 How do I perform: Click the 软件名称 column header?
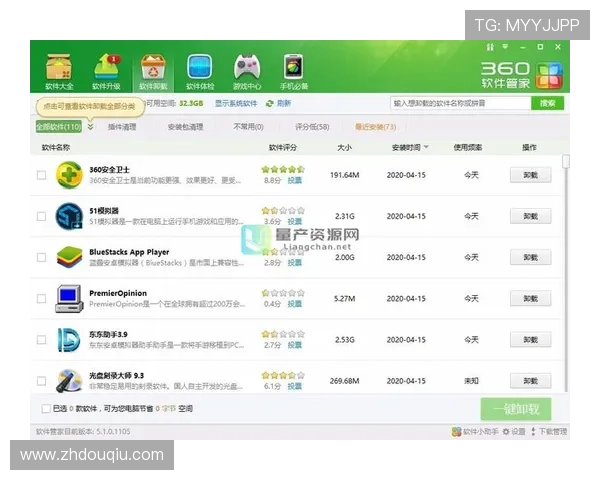56,147
